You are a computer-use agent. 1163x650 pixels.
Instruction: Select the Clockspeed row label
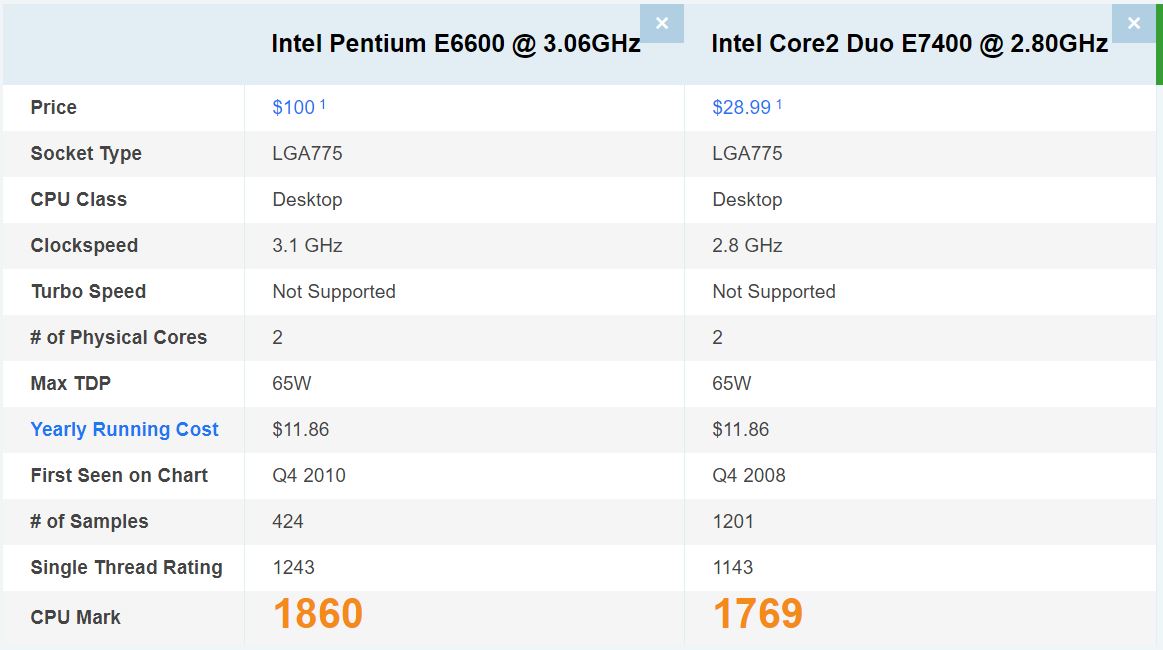[x=84, y=246]
